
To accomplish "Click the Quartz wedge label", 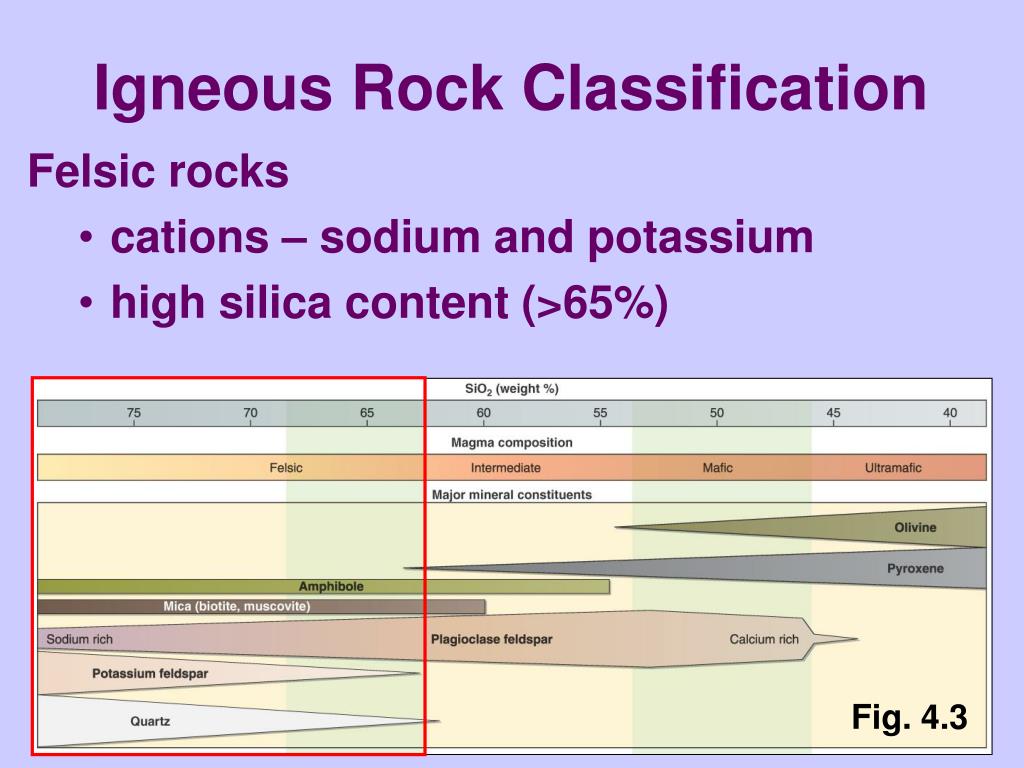I will click(150, 721).
